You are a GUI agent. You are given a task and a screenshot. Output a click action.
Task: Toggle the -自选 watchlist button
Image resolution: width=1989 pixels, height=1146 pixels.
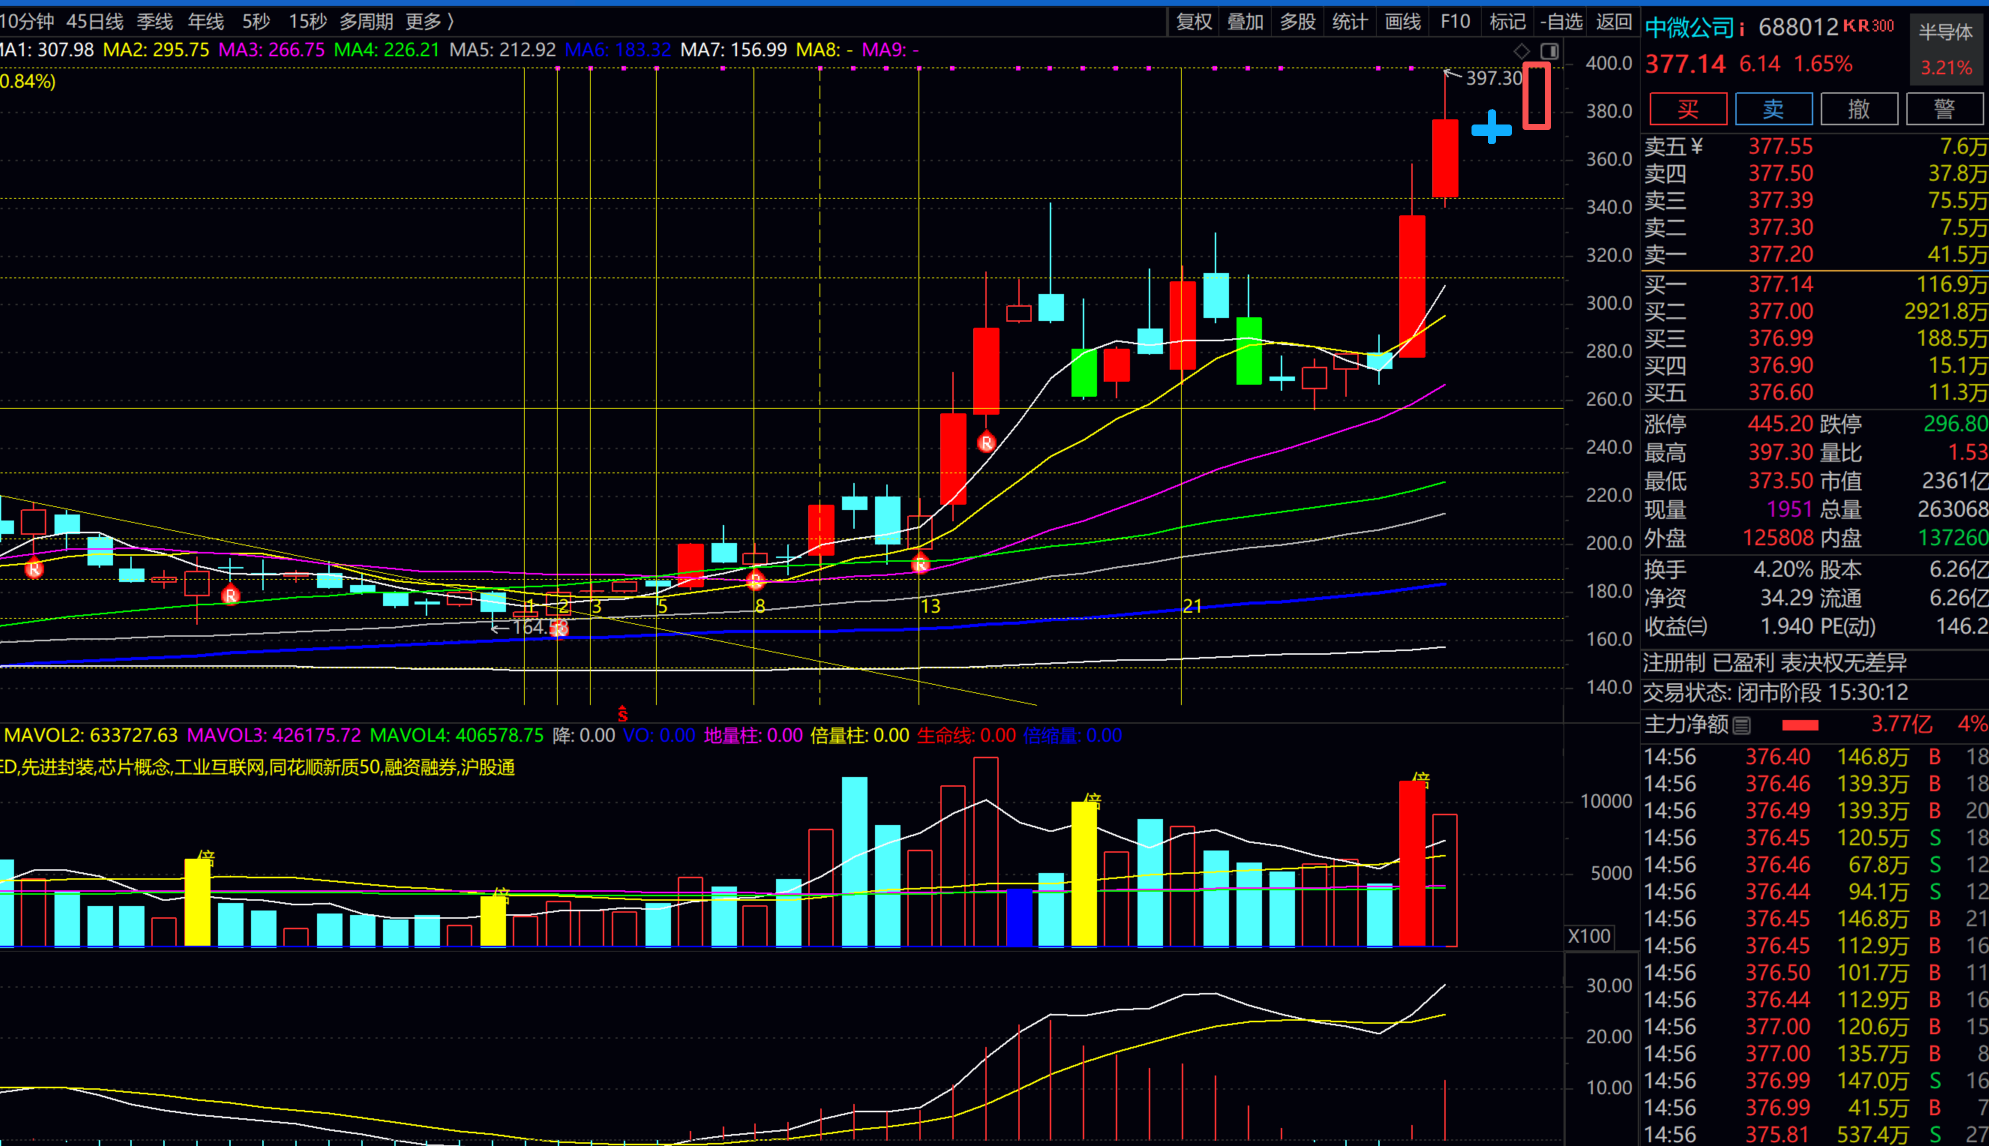coord(1561,21)
